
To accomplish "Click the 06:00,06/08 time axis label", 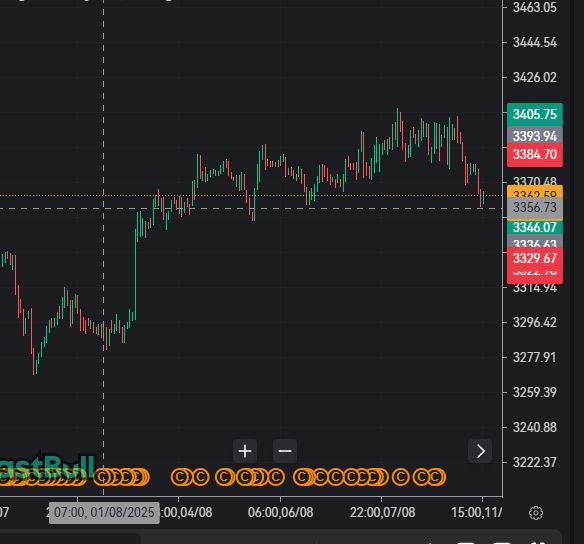I will pos(280,513).
